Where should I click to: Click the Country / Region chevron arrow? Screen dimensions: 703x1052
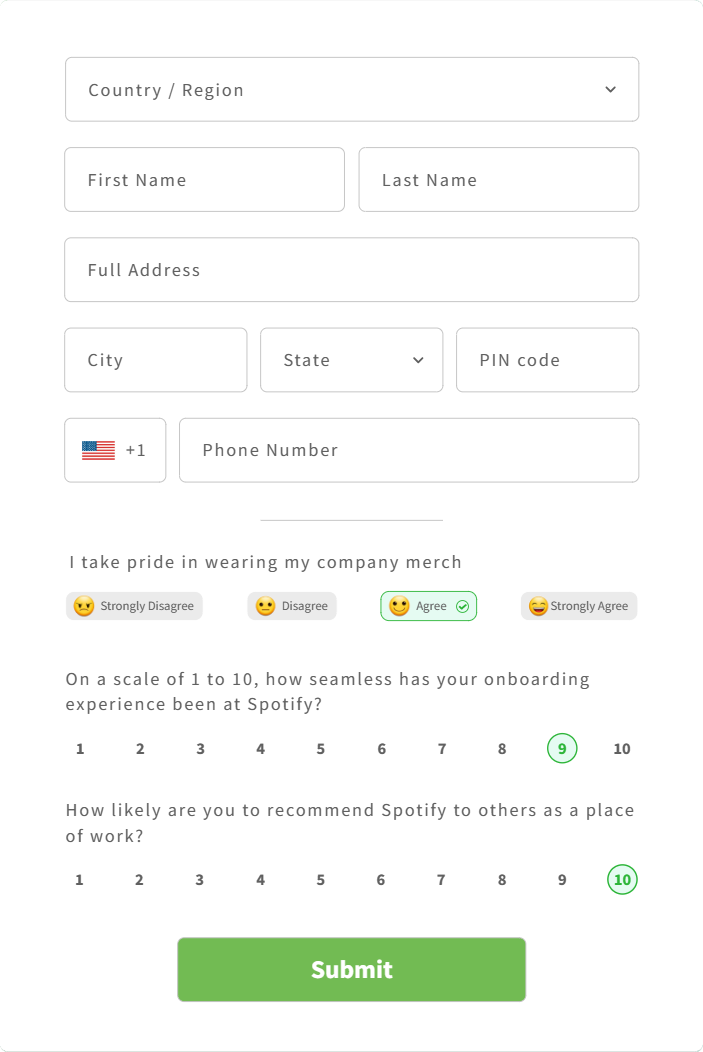pyautogui.click(x=610, y=90)
